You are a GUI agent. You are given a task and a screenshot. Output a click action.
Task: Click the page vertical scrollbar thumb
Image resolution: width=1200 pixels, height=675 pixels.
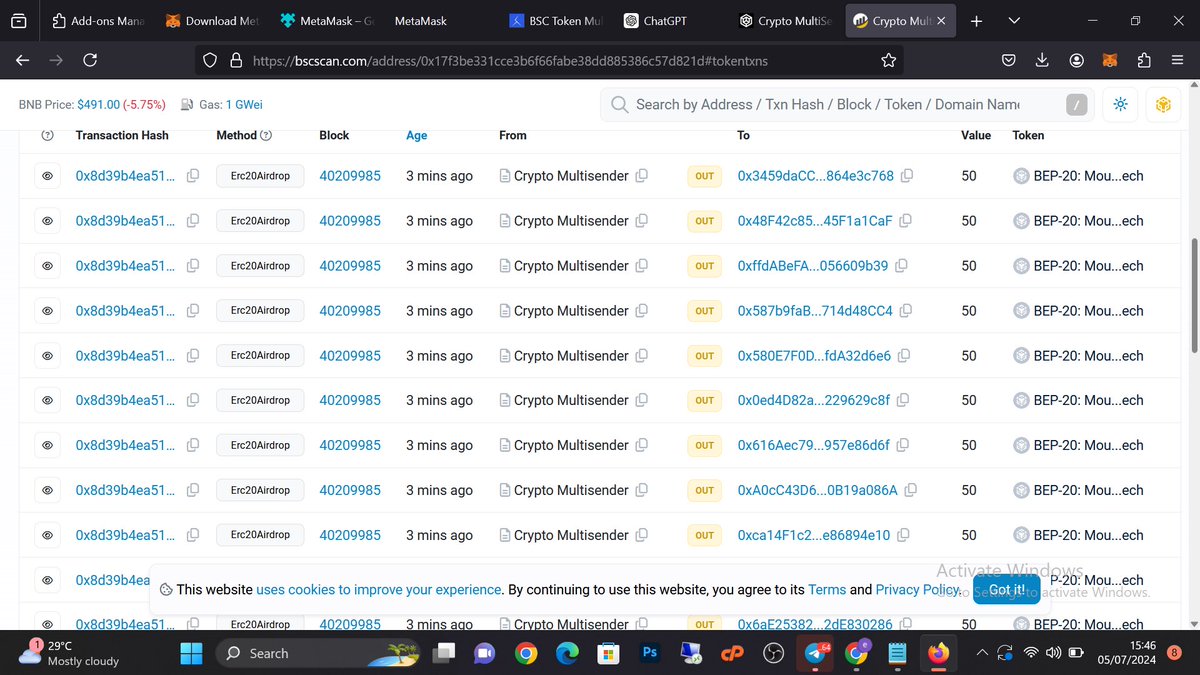pyautogui.click(x=1193, y=295)
